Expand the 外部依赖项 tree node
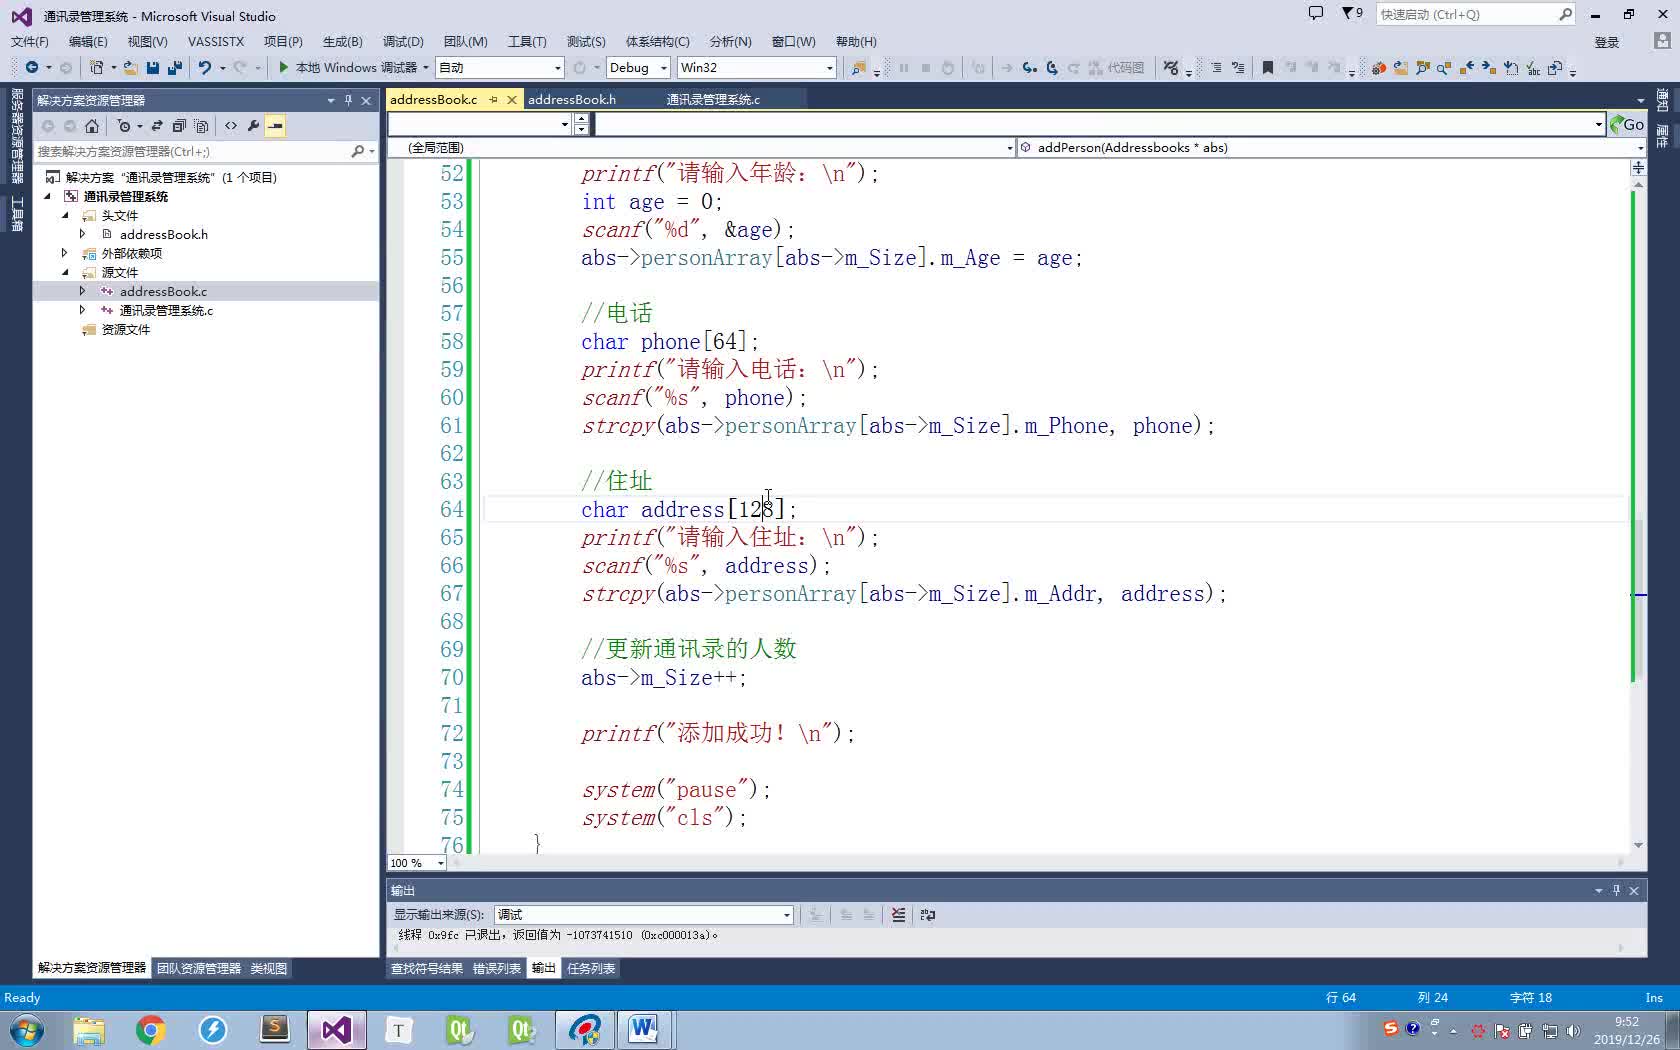 65,253
